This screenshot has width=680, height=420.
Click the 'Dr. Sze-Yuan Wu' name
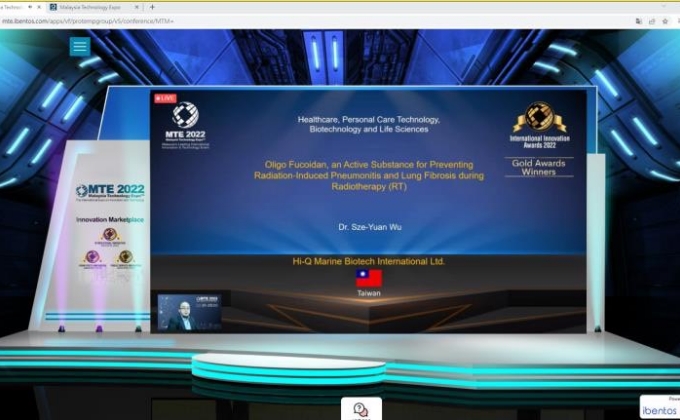tap(370, 227)
